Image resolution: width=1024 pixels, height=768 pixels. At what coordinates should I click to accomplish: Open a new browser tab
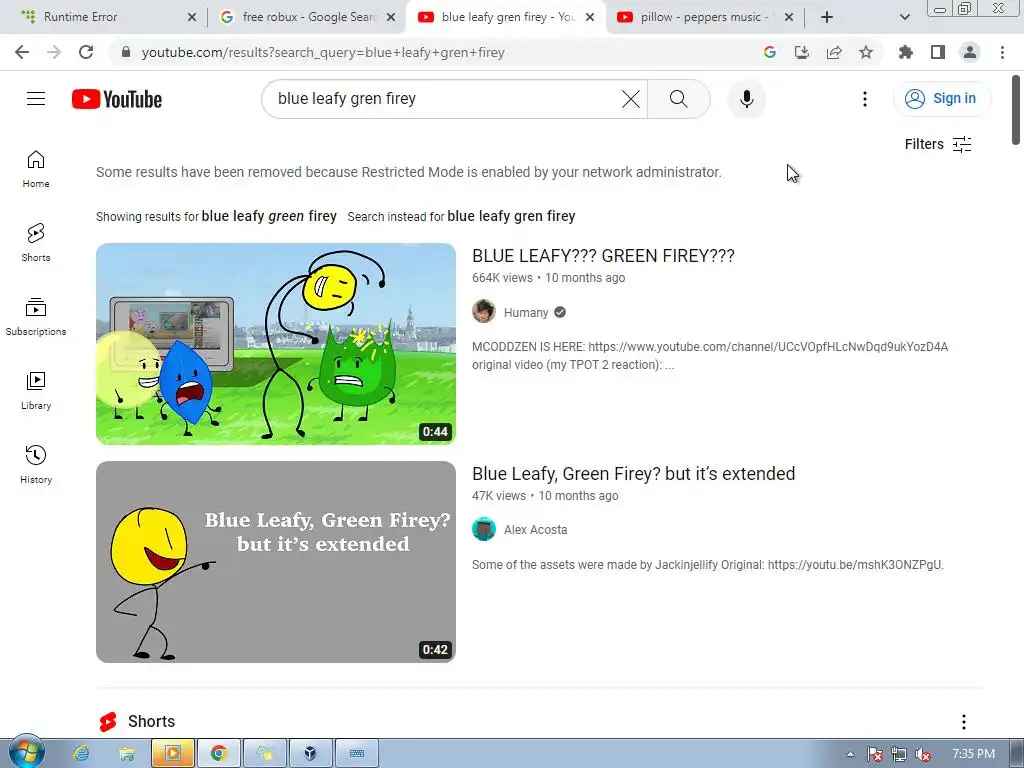click(827, 17)
